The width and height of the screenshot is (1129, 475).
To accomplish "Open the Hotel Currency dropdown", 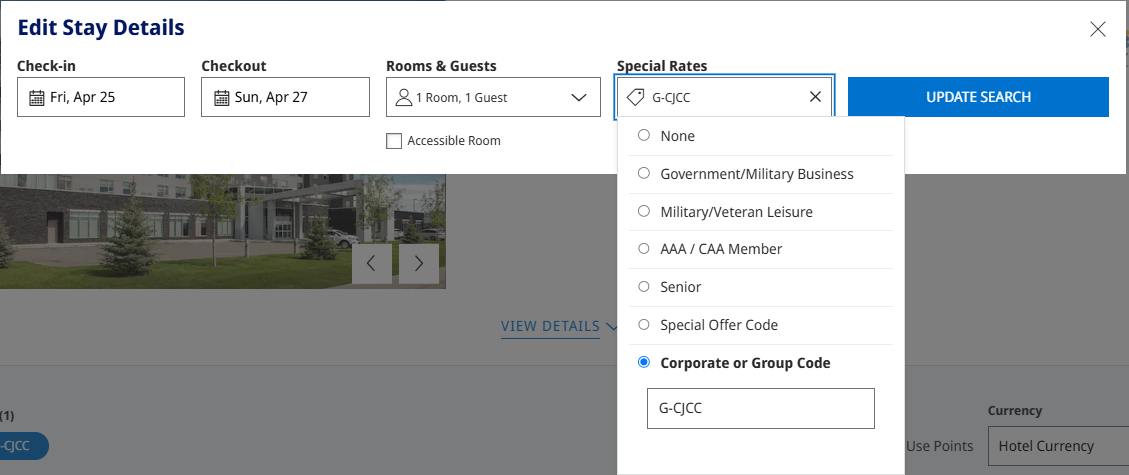I will click(1058, 446).
